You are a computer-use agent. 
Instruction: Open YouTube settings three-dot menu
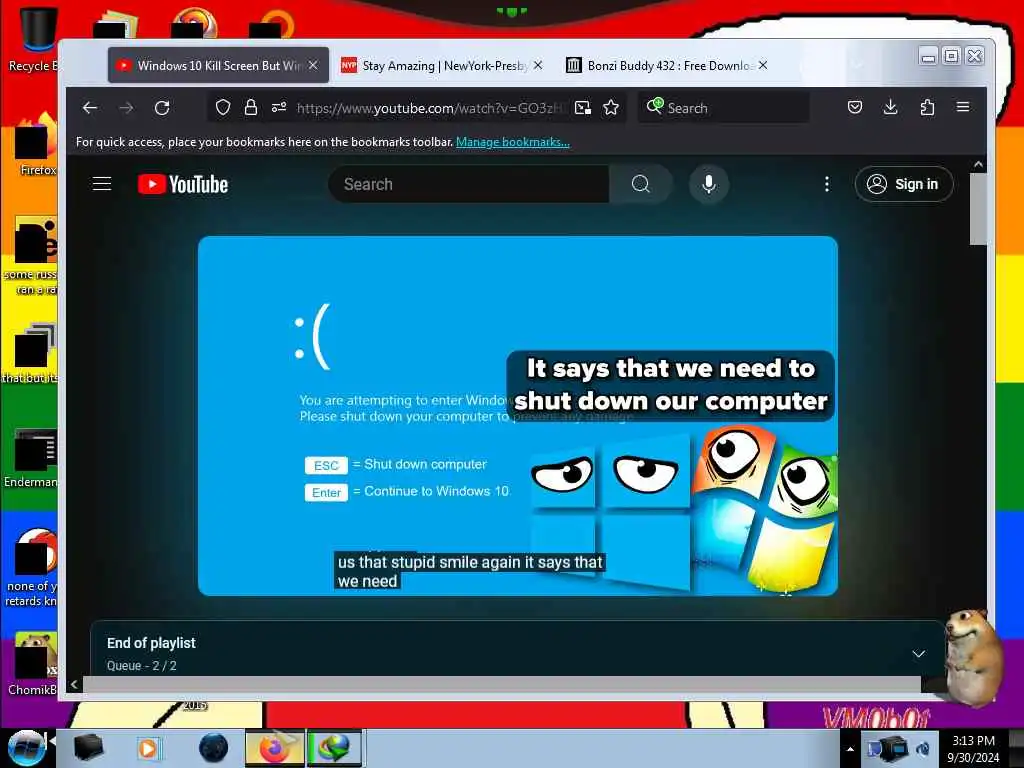pyautogui.click(x=827, y=184)
